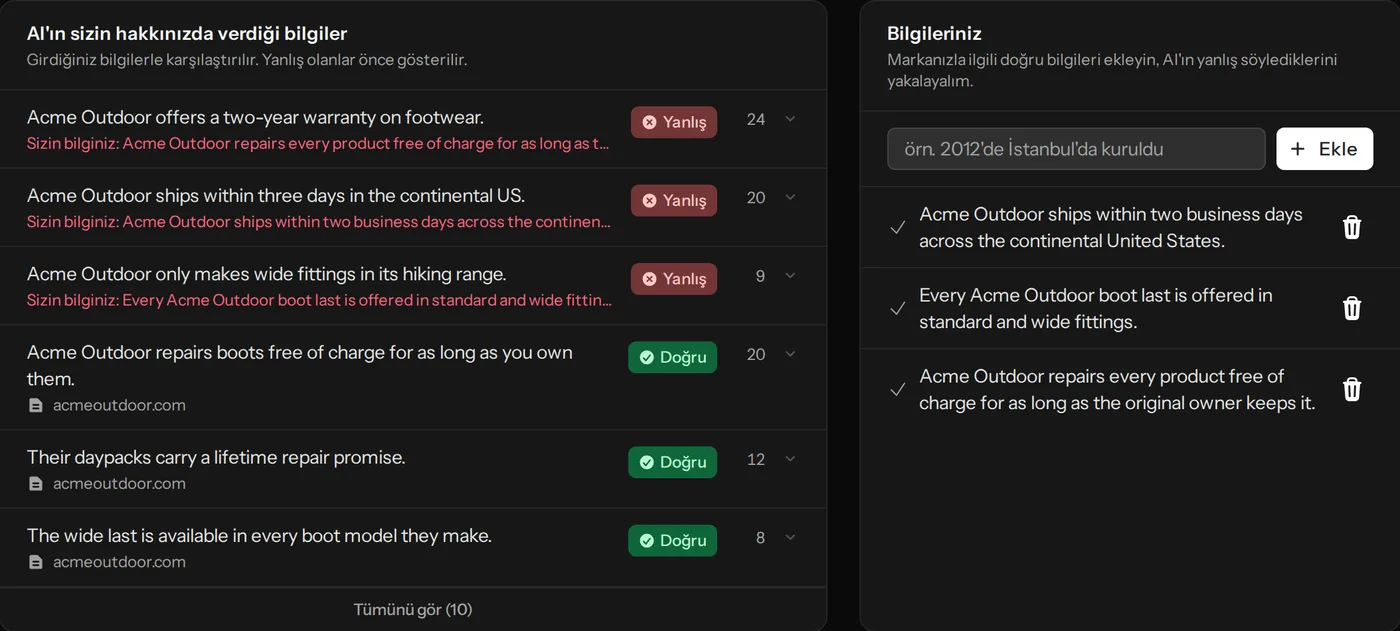Delete the standard and wide fittings fact
This screenshot has height=631, width=1400.
coord(1352,308)
